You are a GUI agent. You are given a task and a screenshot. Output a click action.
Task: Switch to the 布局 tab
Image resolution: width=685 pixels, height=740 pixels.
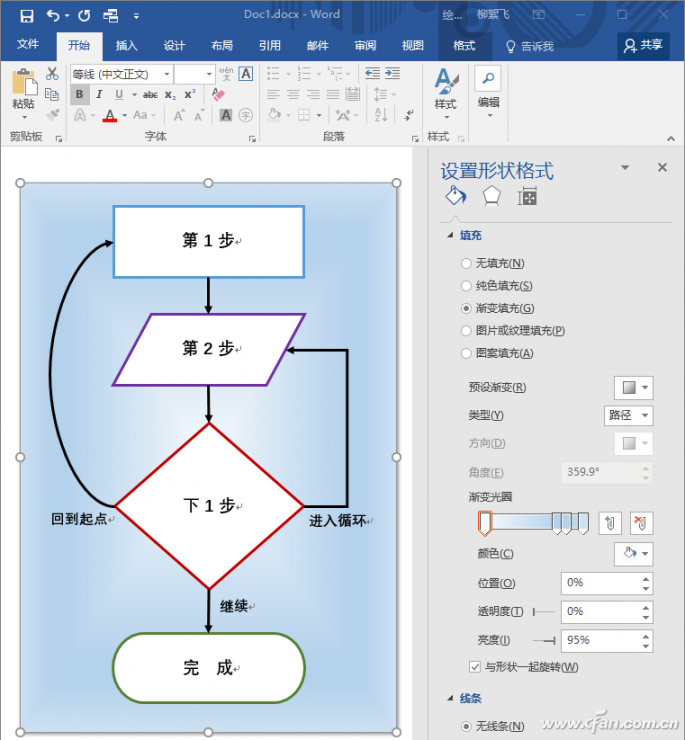222,45
